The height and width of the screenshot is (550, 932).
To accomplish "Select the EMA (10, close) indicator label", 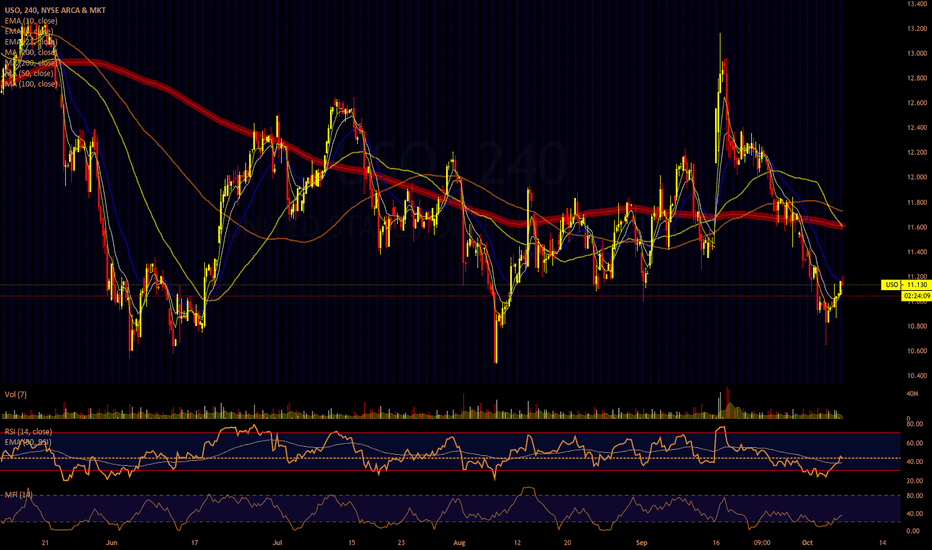I will (x=31, y=21).
